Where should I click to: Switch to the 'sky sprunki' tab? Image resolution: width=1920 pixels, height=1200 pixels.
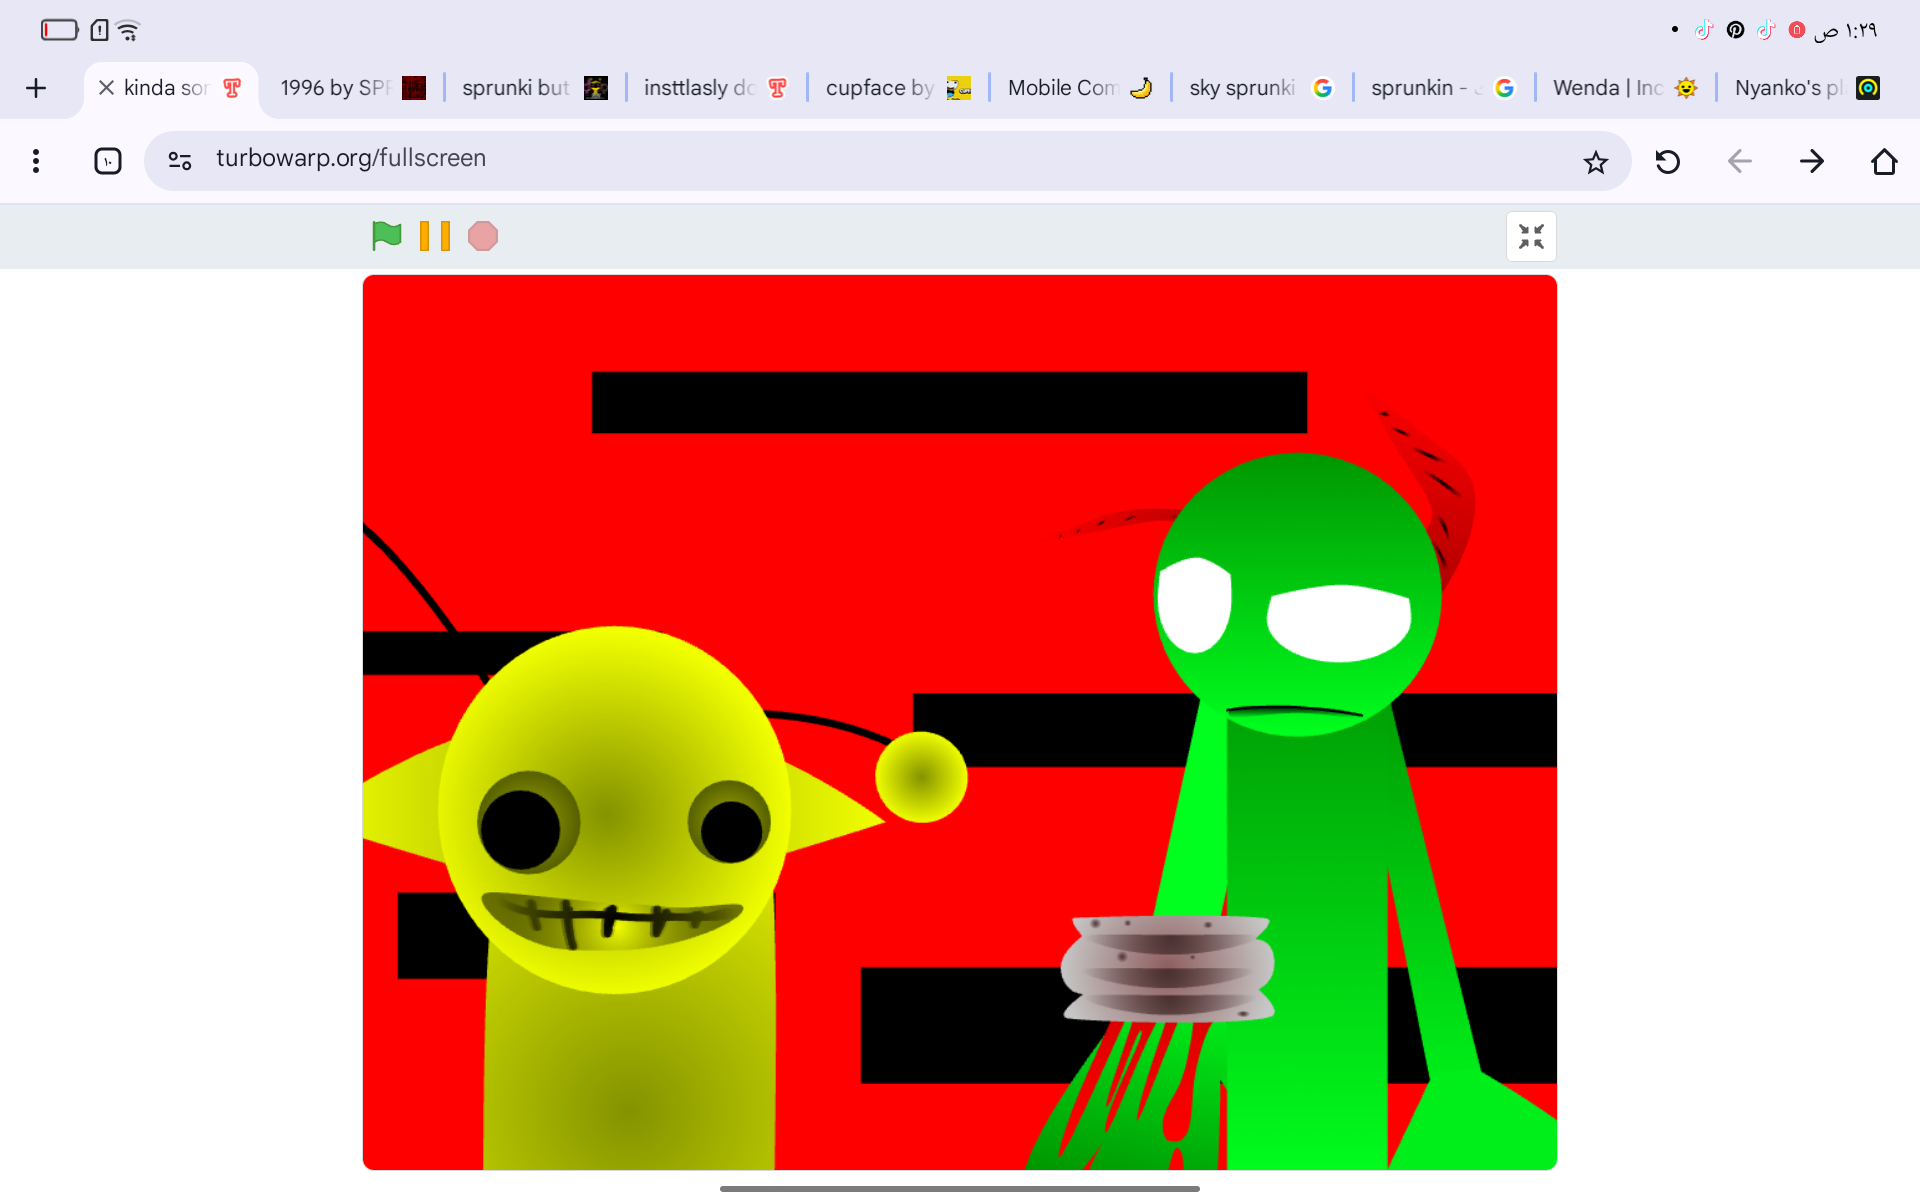(1242, 88)
